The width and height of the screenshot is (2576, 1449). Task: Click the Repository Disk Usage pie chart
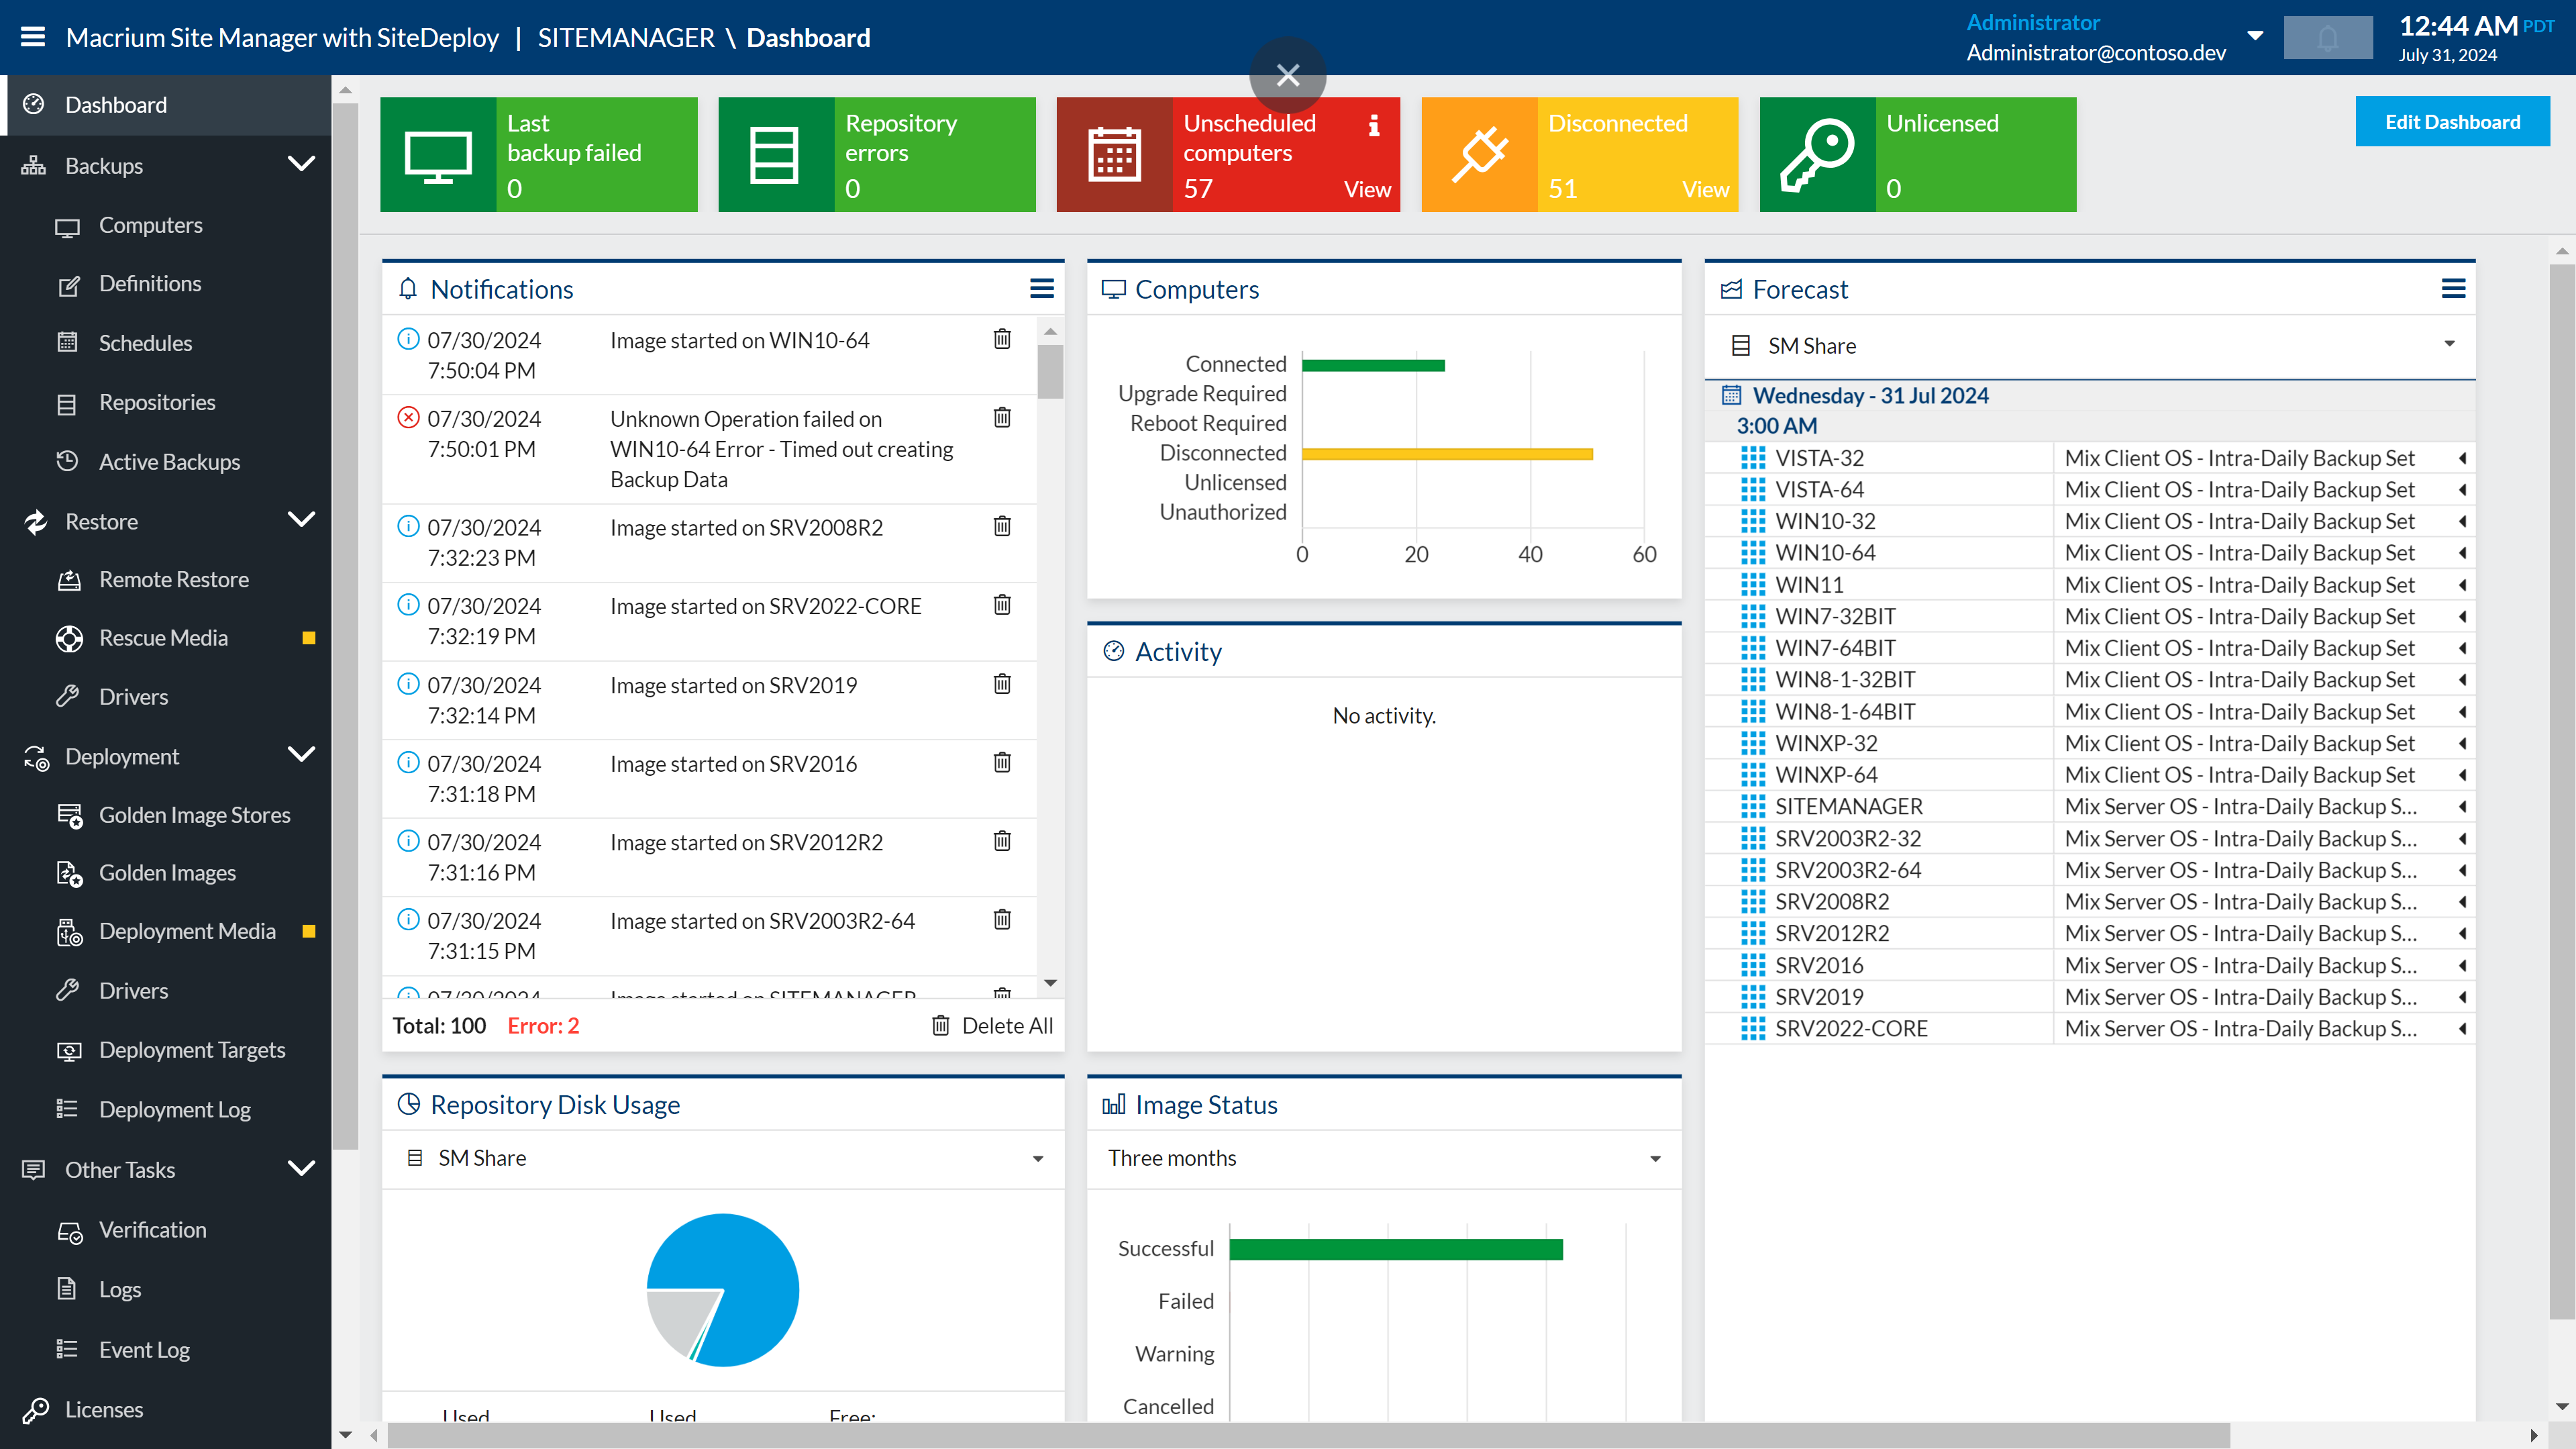pyautogui.click(x=722, y=1290)
